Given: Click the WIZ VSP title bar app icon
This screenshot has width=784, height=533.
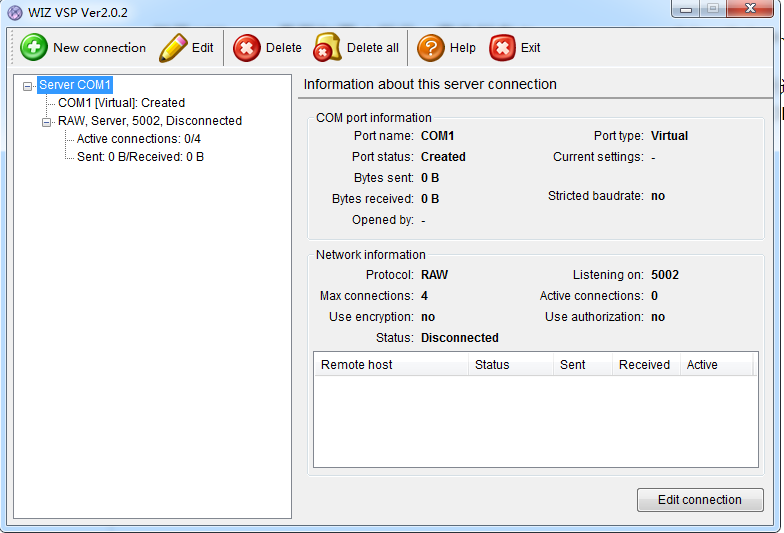Looking at the screenshot, I should coord(16,12).
